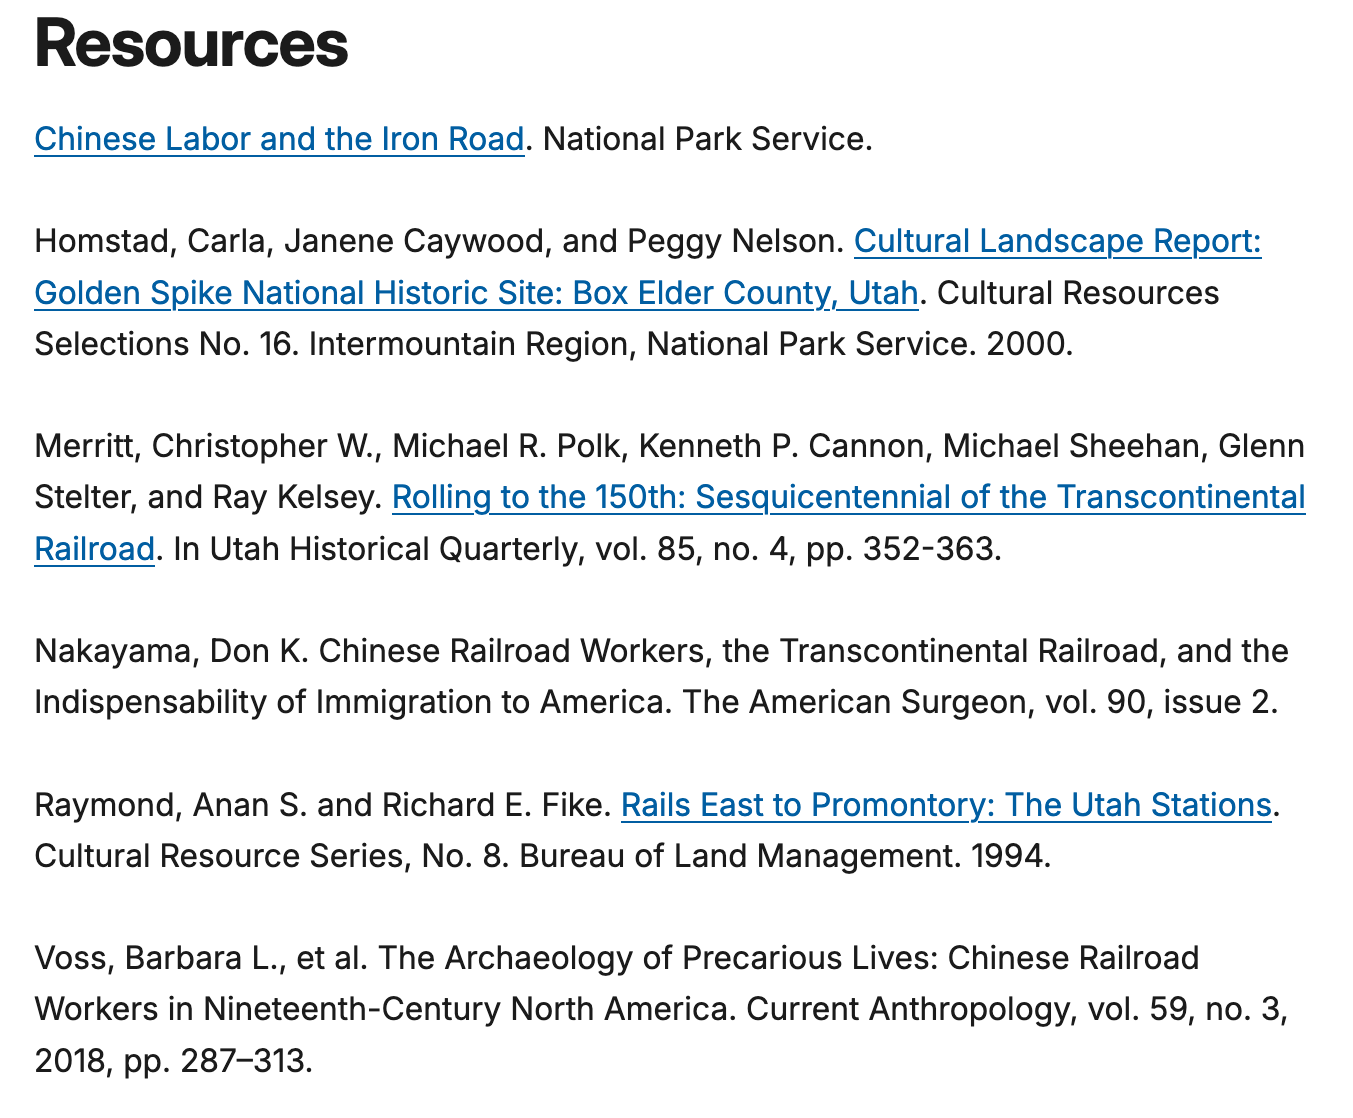
Task: Click the text 'National Park Service.' after first link
Action: click(708, 139)
